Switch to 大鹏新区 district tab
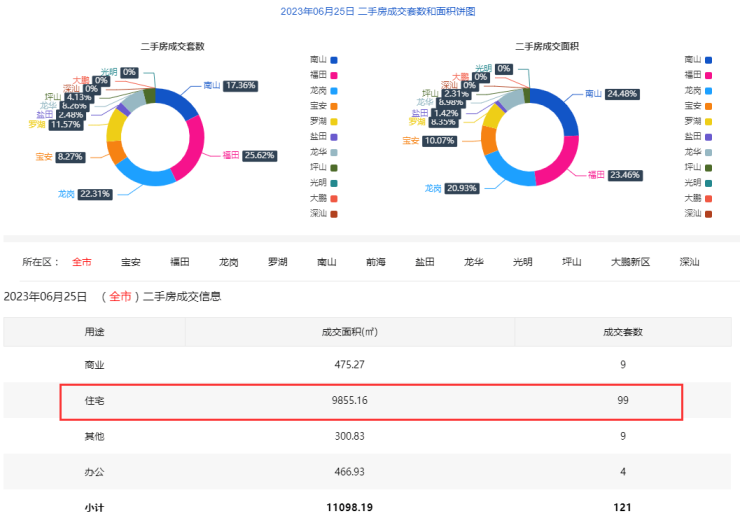The image size is (740, 523). [631, 262]
